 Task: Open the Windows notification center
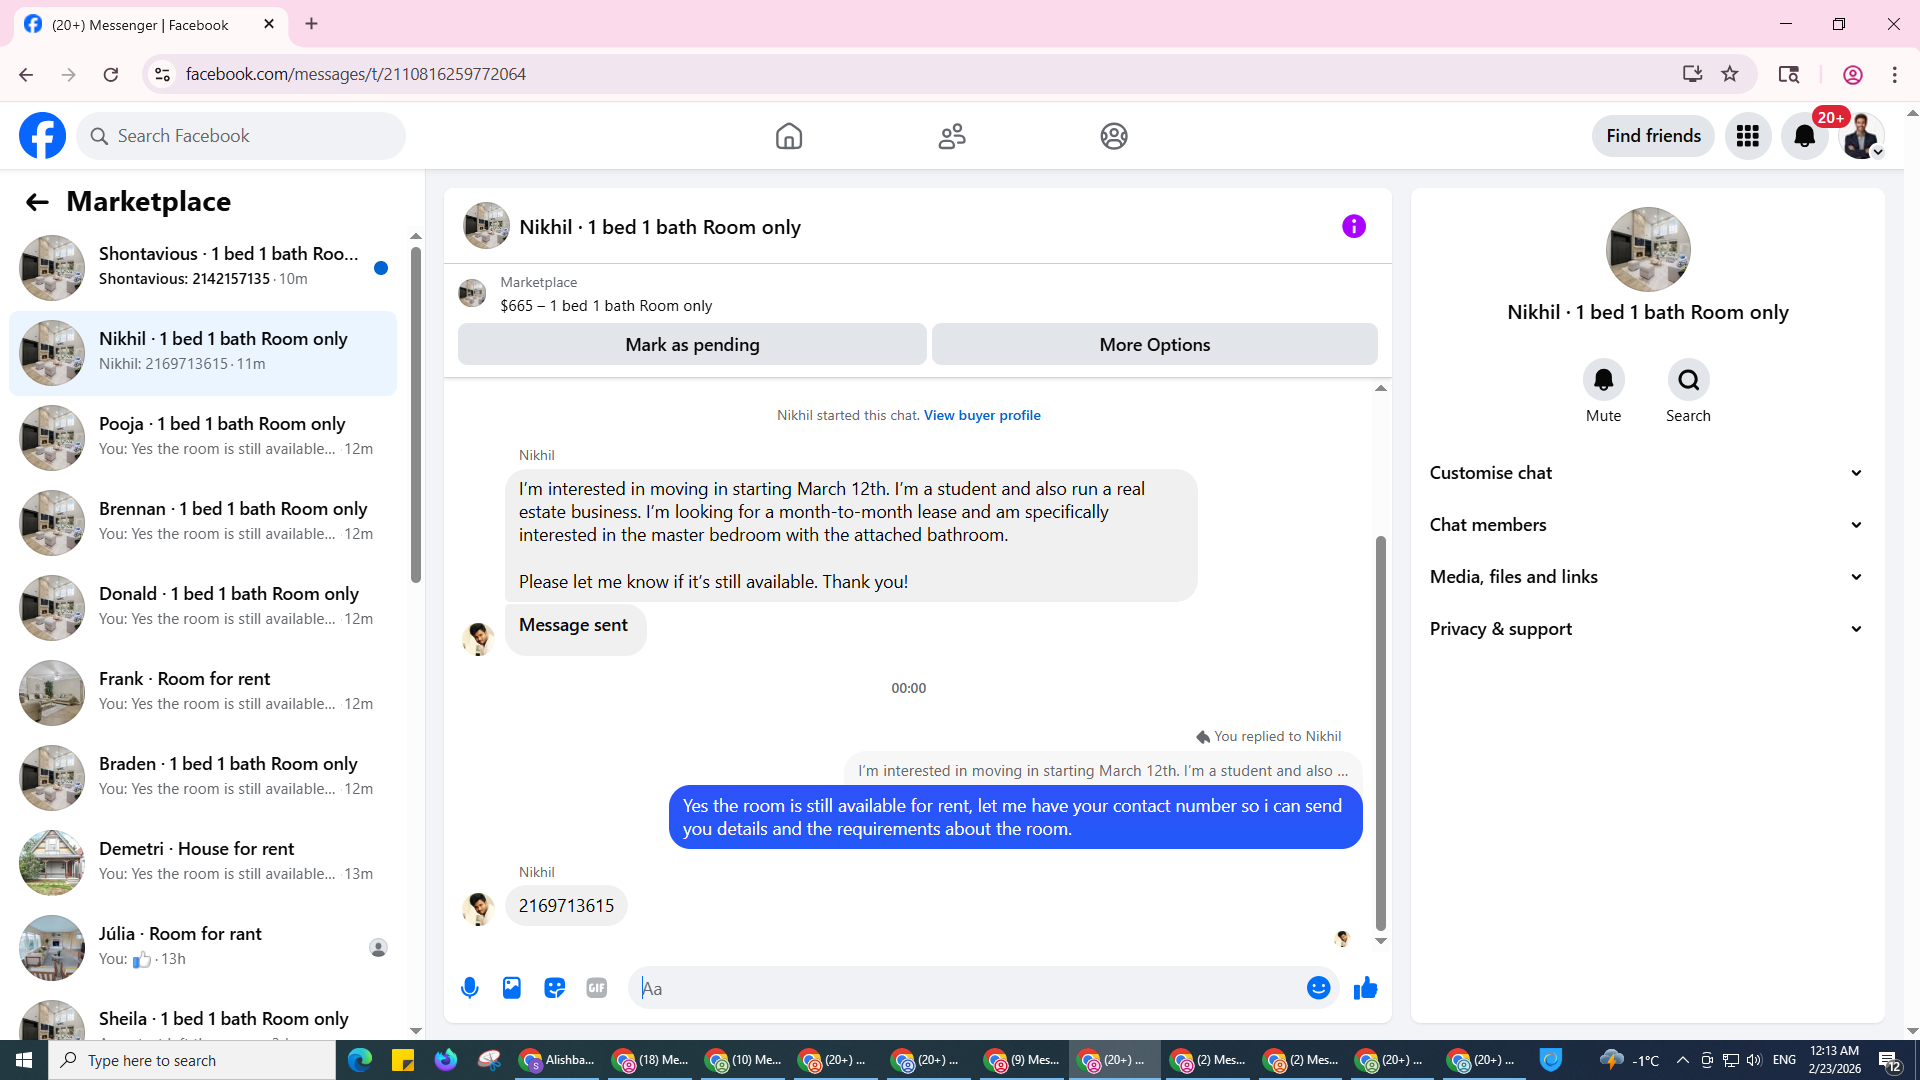[x=1889, y=1060]
